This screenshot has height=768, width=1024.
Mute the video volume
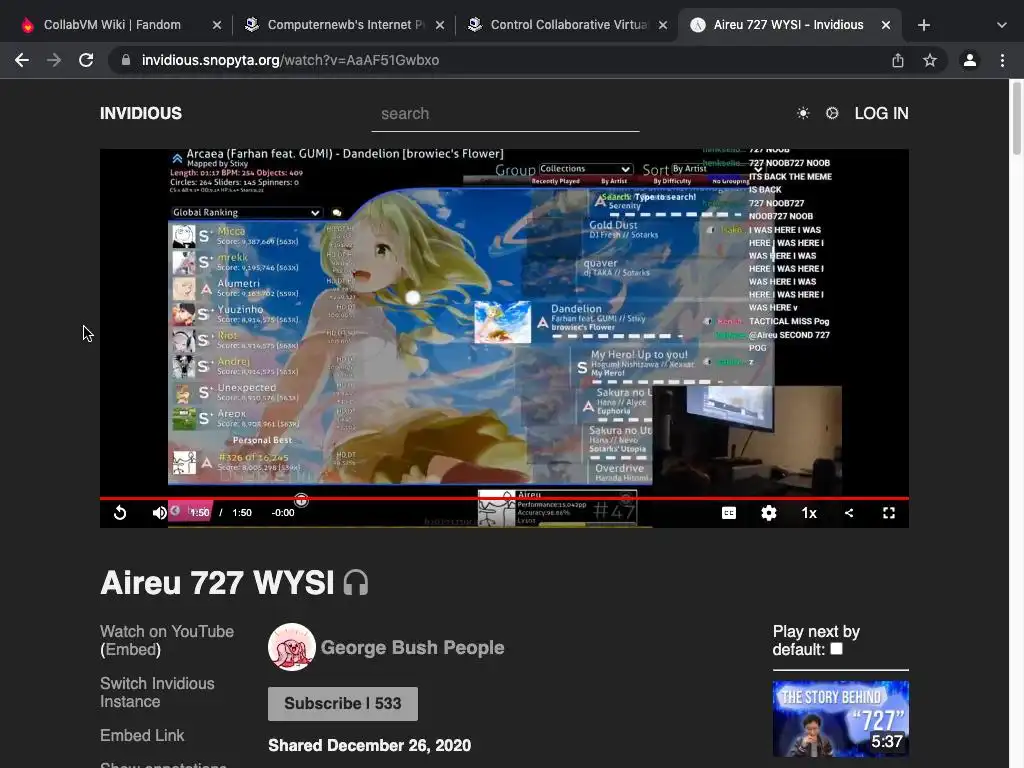coord(159,513)
